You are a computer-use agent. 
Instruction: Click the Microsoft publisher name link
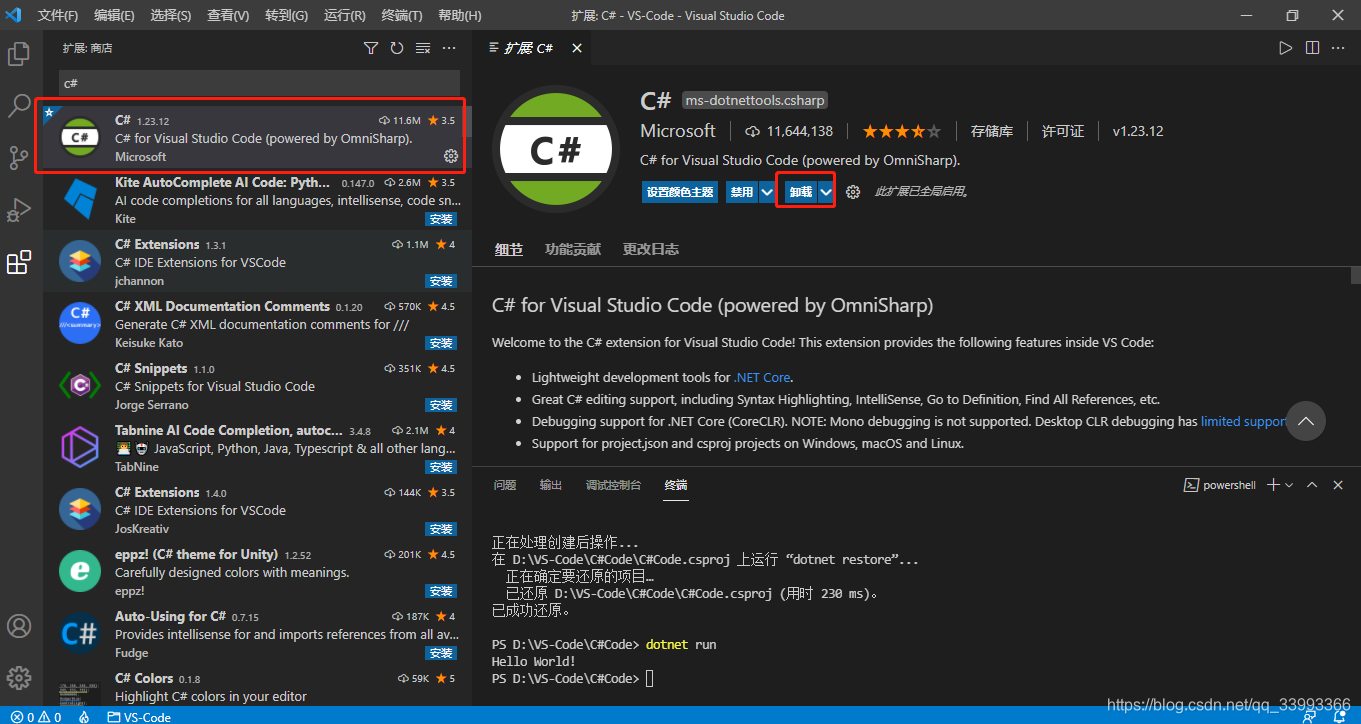point(678,131)
